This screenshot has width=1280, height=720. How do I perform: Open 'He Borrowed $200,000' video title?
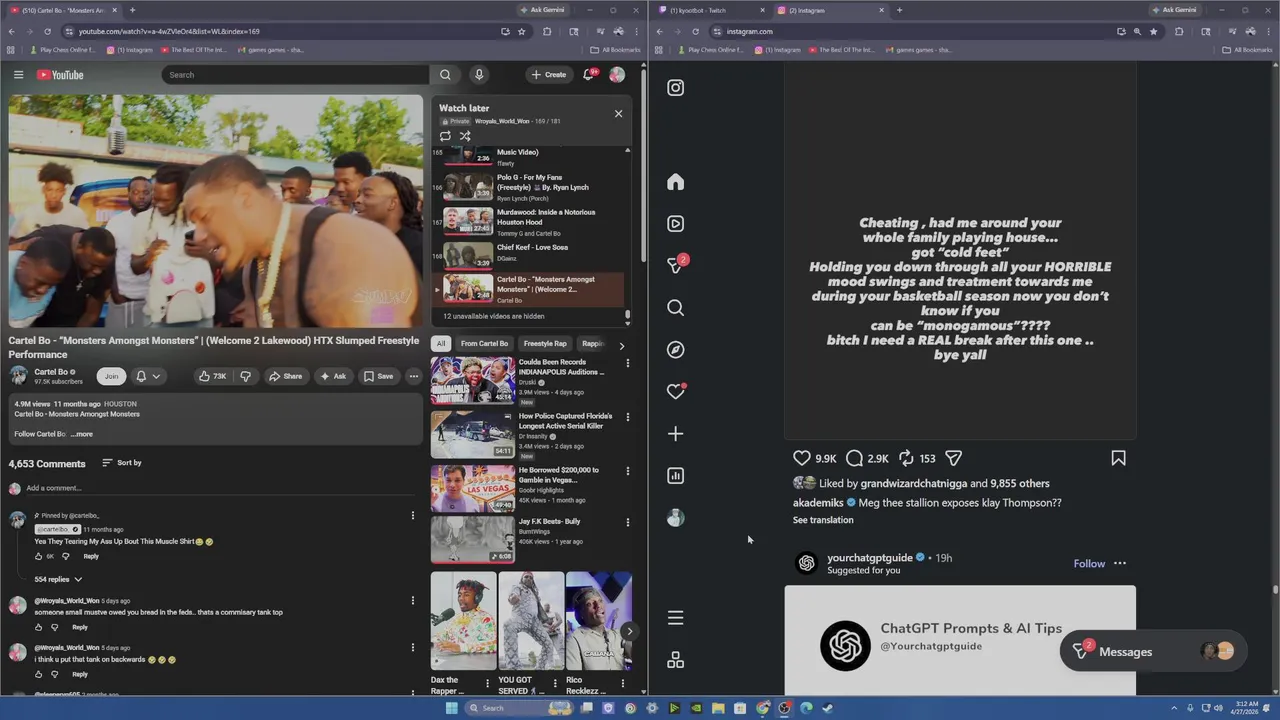(559, 475)
